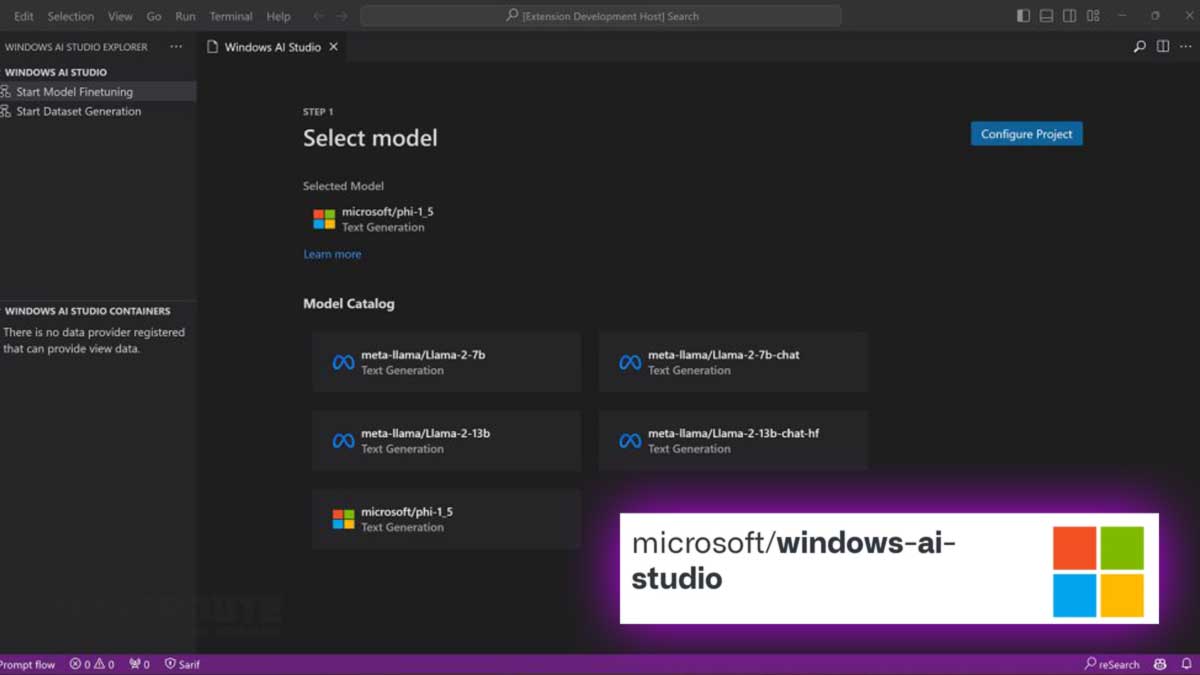Open the search magnifier in the editor toolbar

(1140, 46)
